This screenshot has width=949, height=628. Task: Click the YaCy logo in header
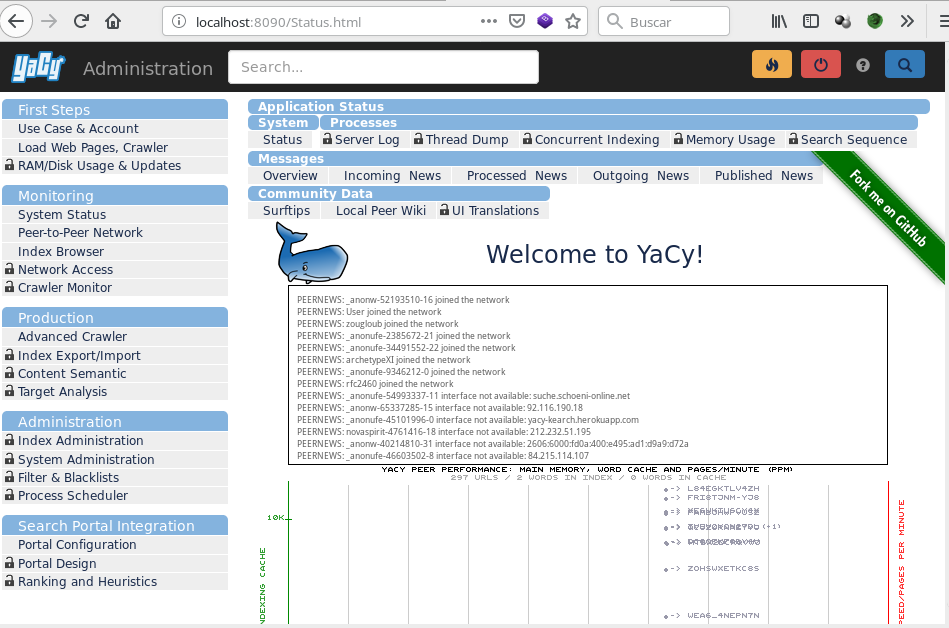[38, 68]
